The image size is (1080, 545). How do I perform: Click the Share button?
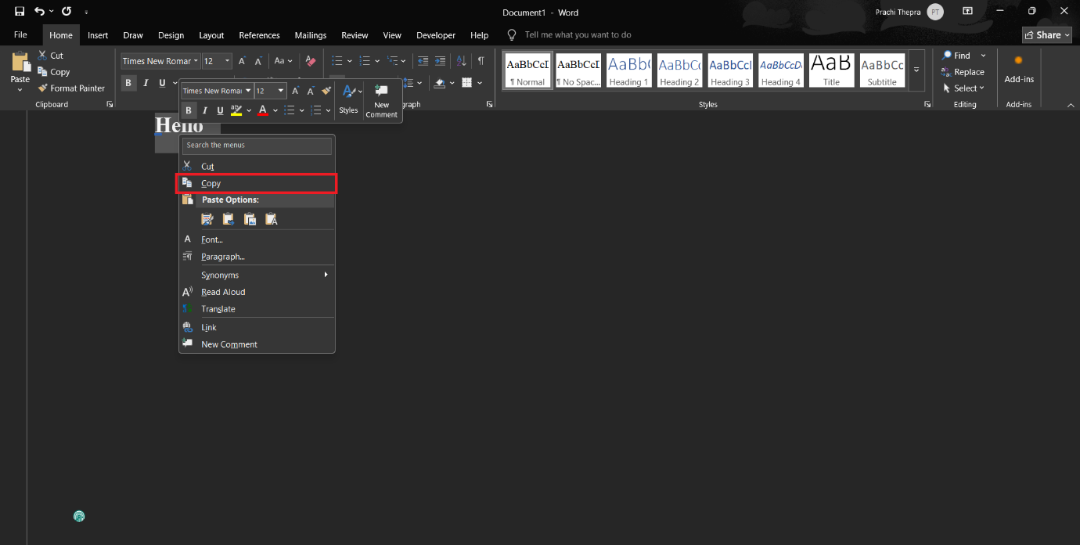click(1047, 35)
